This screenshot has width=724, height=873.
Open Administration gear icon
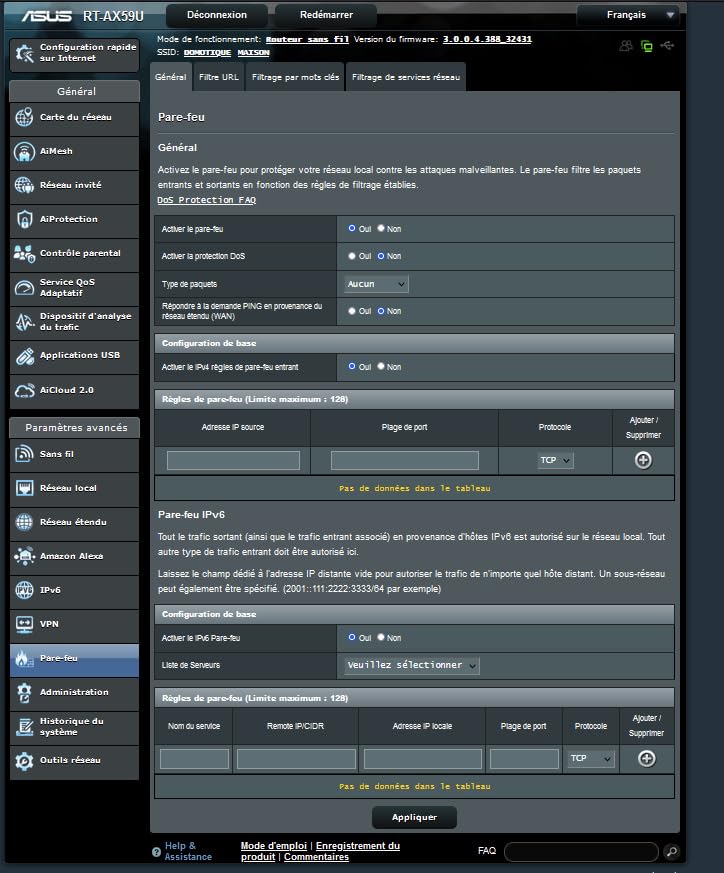[x=24, y=692]
